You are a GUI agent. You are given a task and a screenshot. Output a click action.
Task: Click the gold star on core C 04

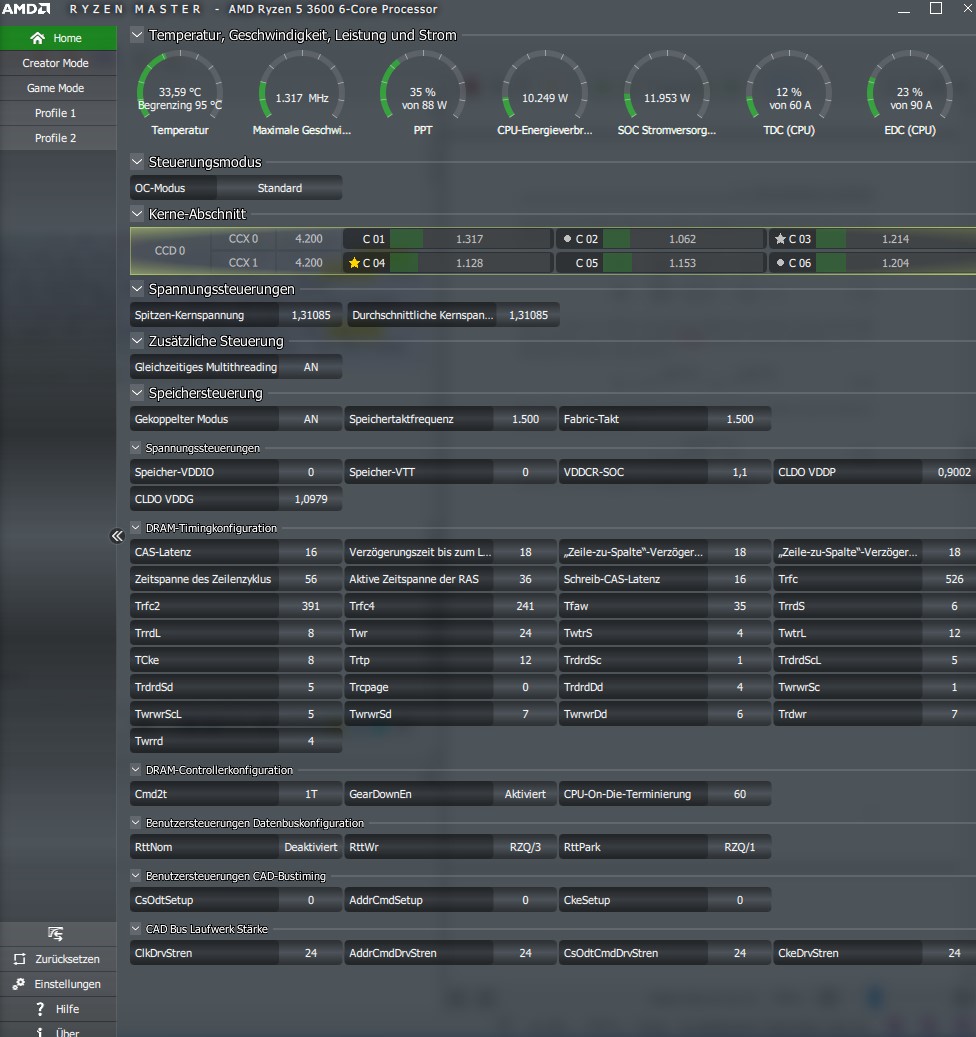[354, 263]
